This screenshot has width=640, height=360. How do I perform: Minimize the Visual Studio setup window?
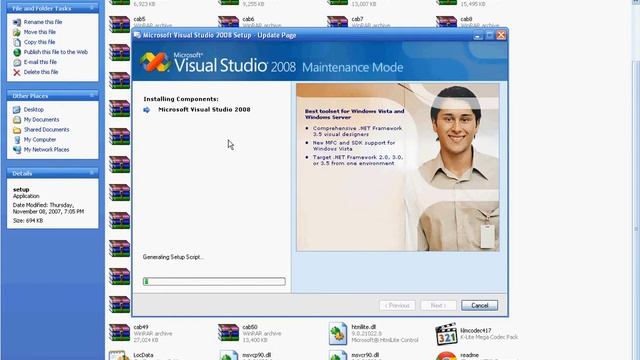point(478,36)
